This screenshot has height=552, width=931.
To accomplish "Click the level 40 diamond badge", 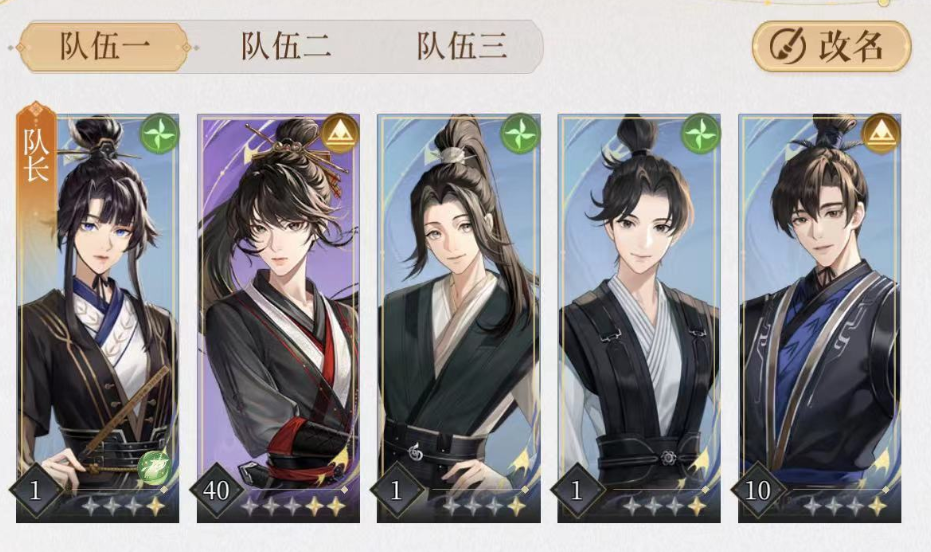I will (216, 490).
